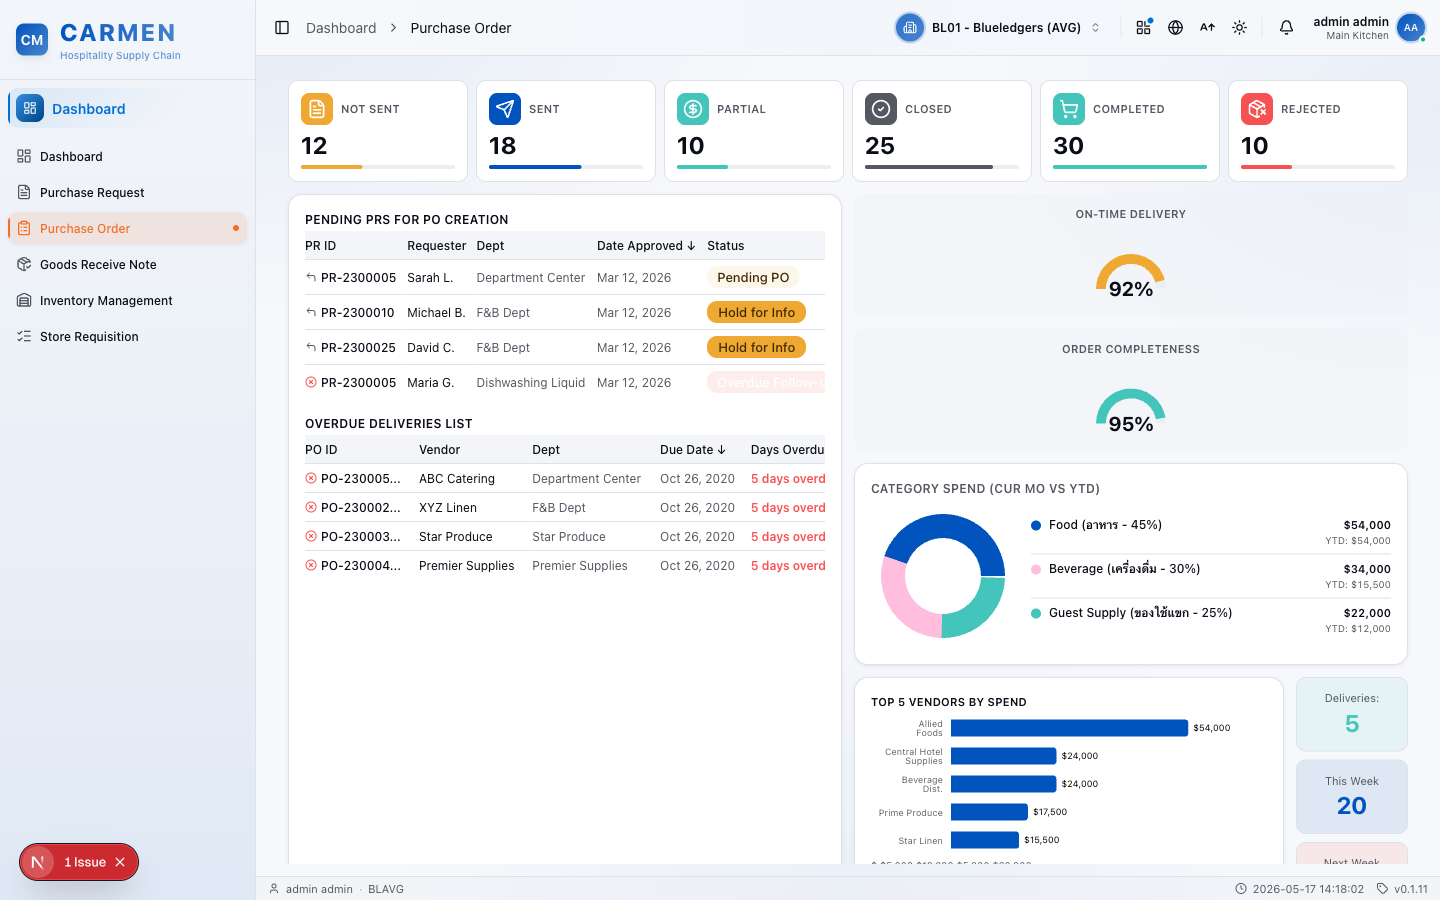The image size is (1440, 900).
Task: Click red x icon for Maria G. row
Action: (311, 383)
